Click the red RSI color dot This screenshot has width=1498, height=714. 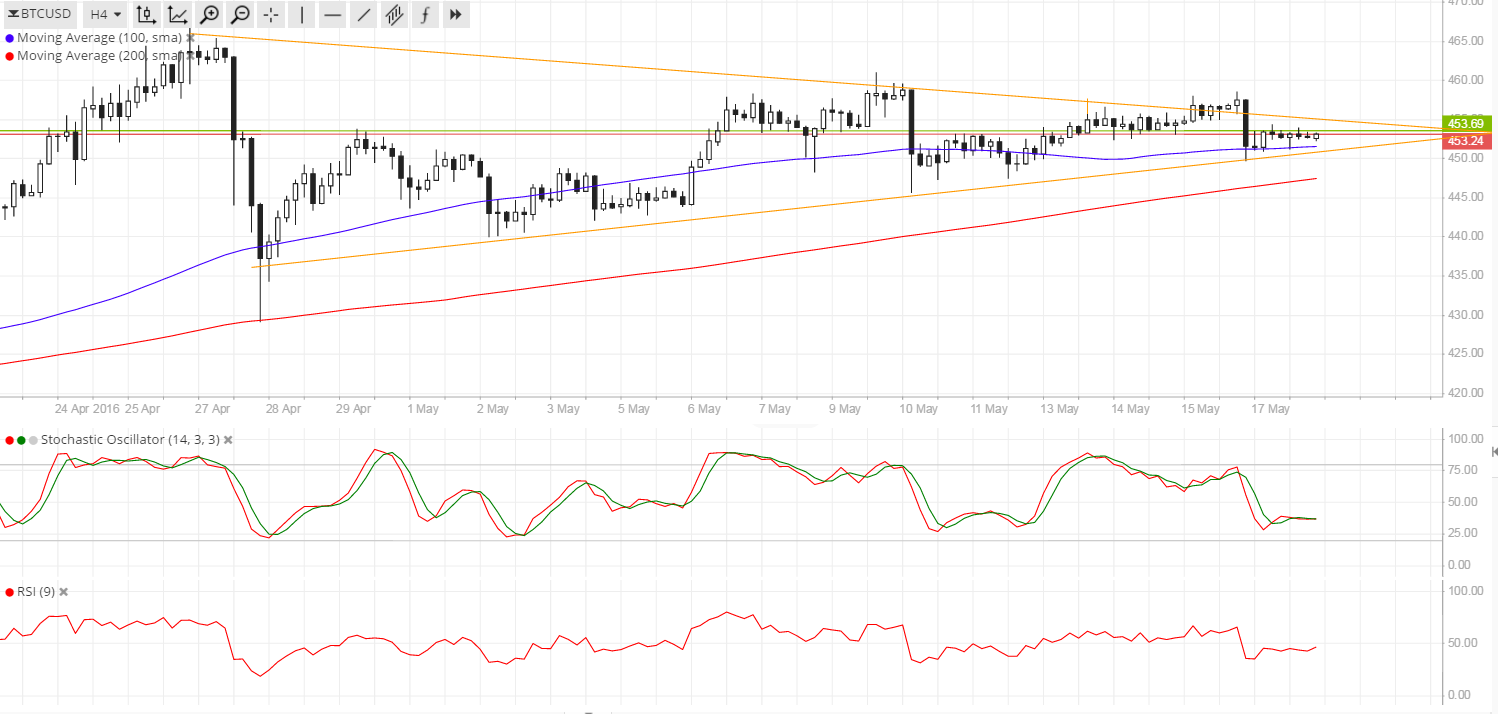10,592
